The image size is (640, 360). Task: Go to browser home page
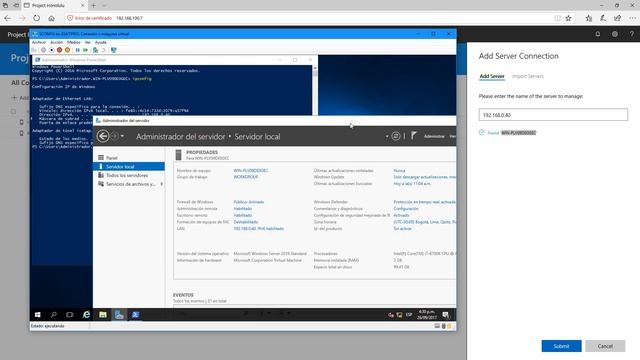[51, 18]
